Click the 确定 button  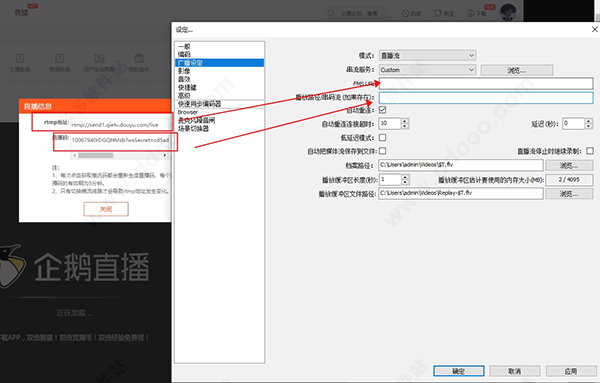[458, 371]
